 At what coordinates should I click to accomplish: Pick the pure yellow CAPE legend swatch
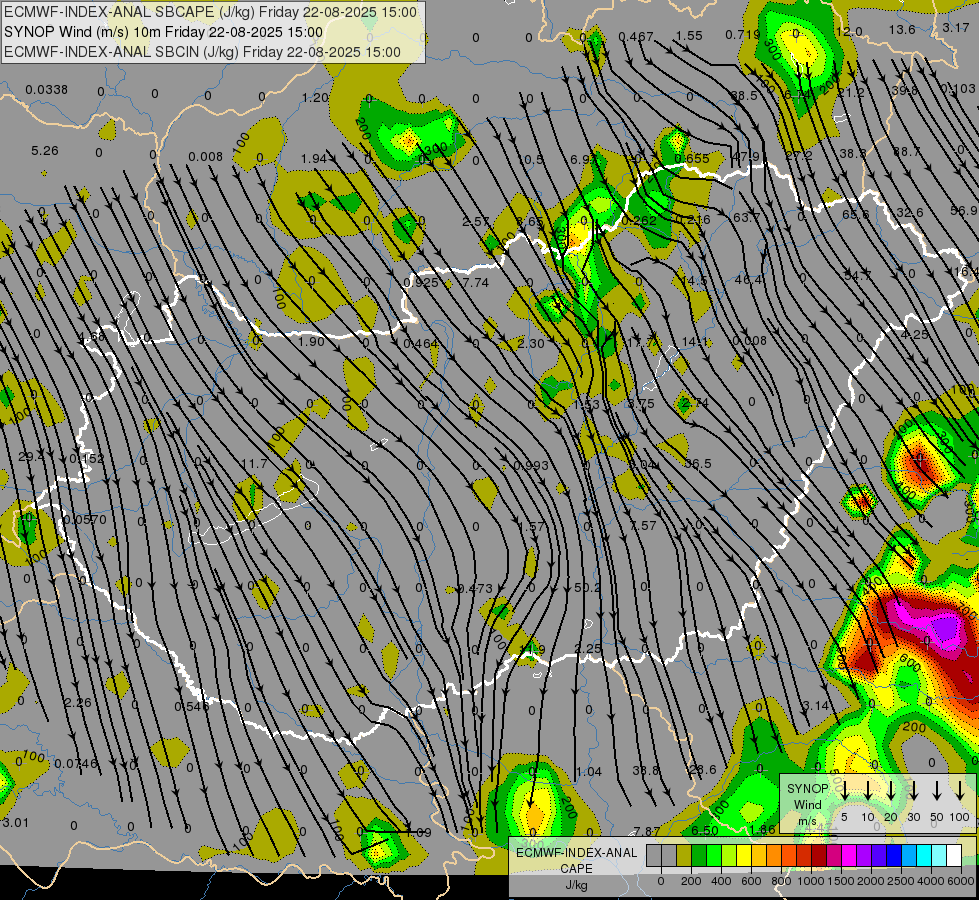coord(744,855)
